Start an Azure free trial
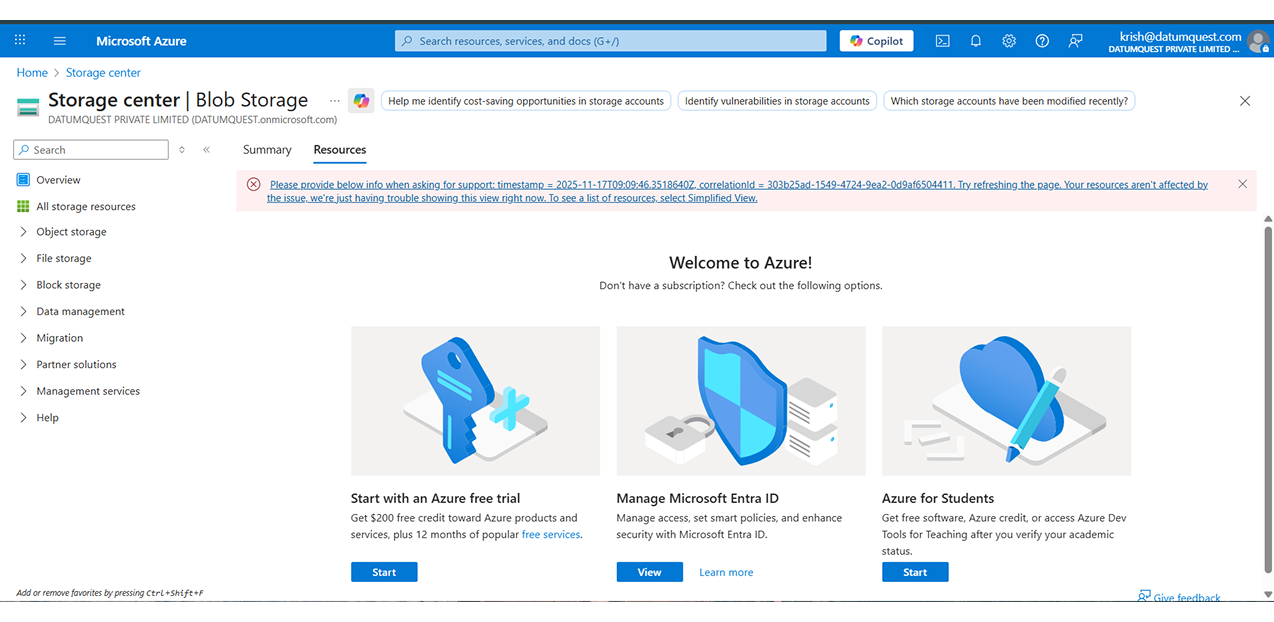Screen dimensions: 1274x622 tap(384, 571)
